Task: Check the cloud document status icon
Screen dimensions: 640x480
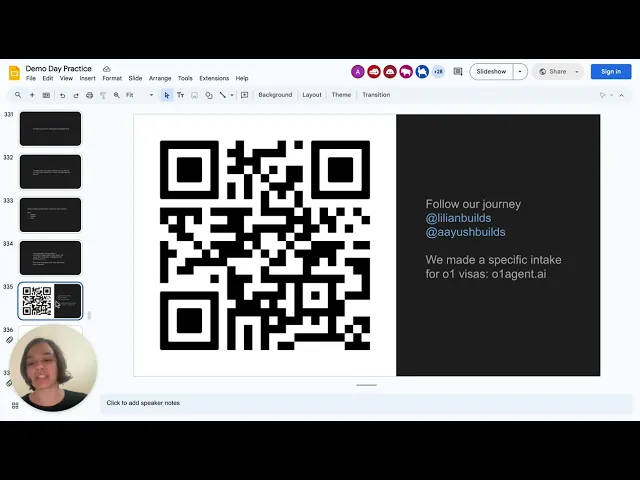Action: click(107, 69)
